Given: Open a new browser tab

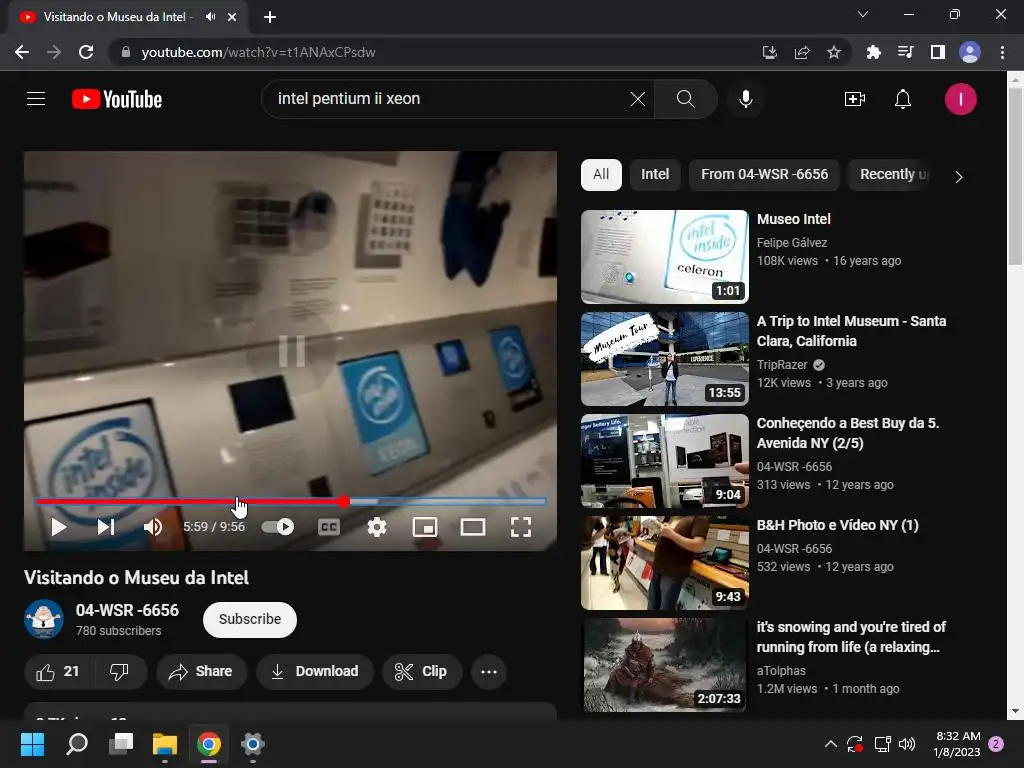Looking at the screenshot, I should point(270,17).
